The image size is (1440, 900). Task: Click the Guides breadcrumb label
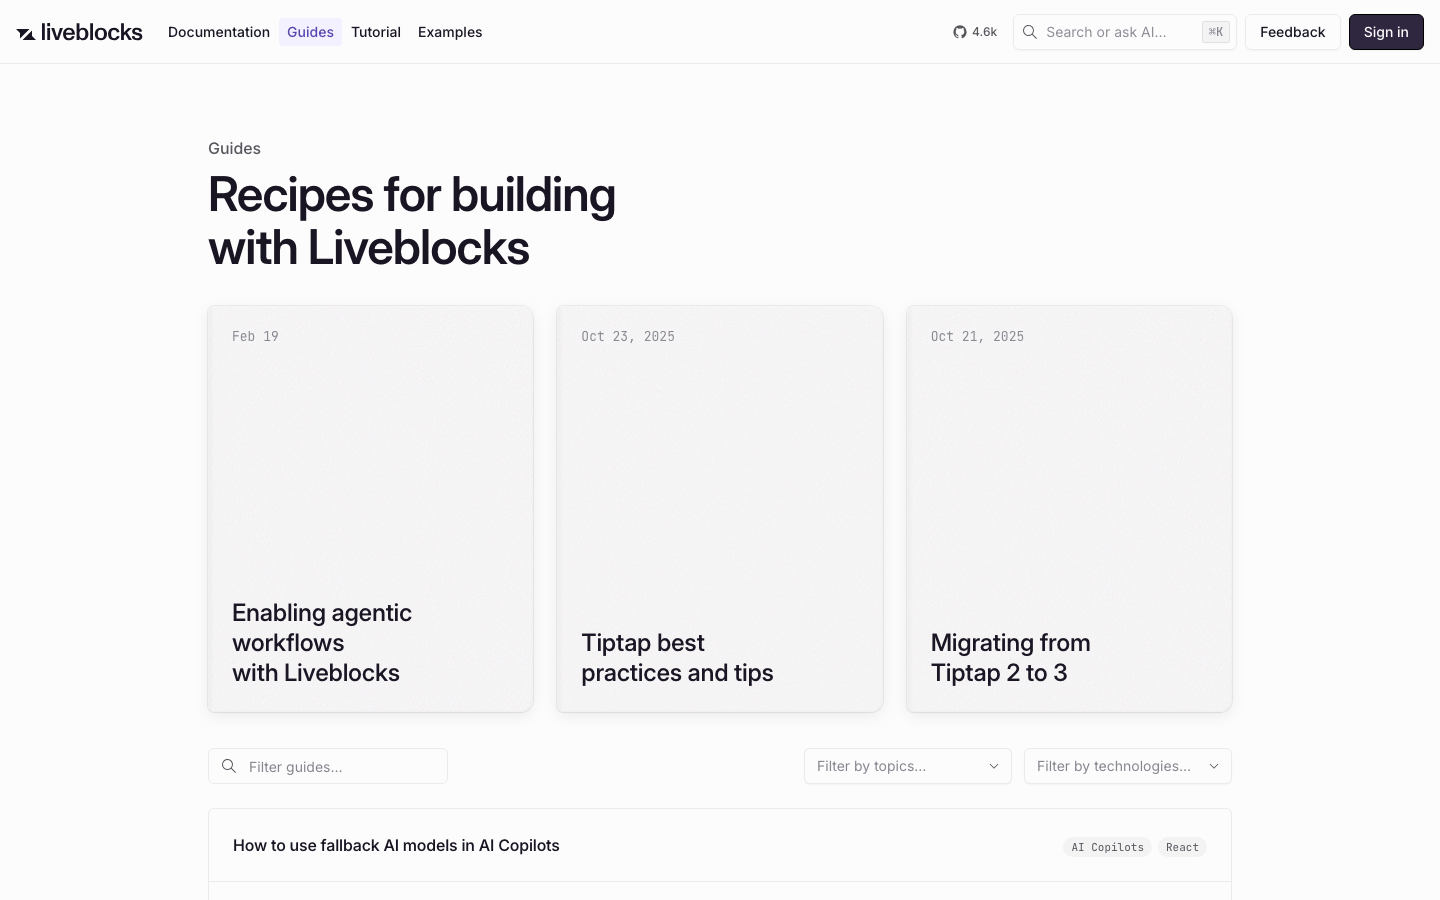[x=234, y=148]
